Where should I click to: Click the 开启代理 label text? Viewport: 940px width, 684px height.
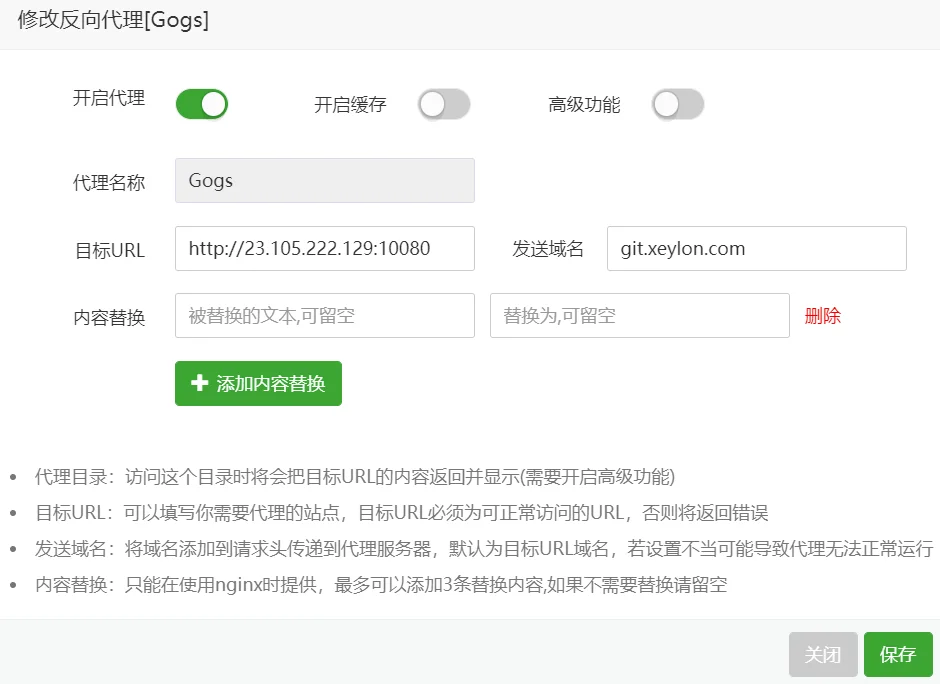click(x=109, y=98)
